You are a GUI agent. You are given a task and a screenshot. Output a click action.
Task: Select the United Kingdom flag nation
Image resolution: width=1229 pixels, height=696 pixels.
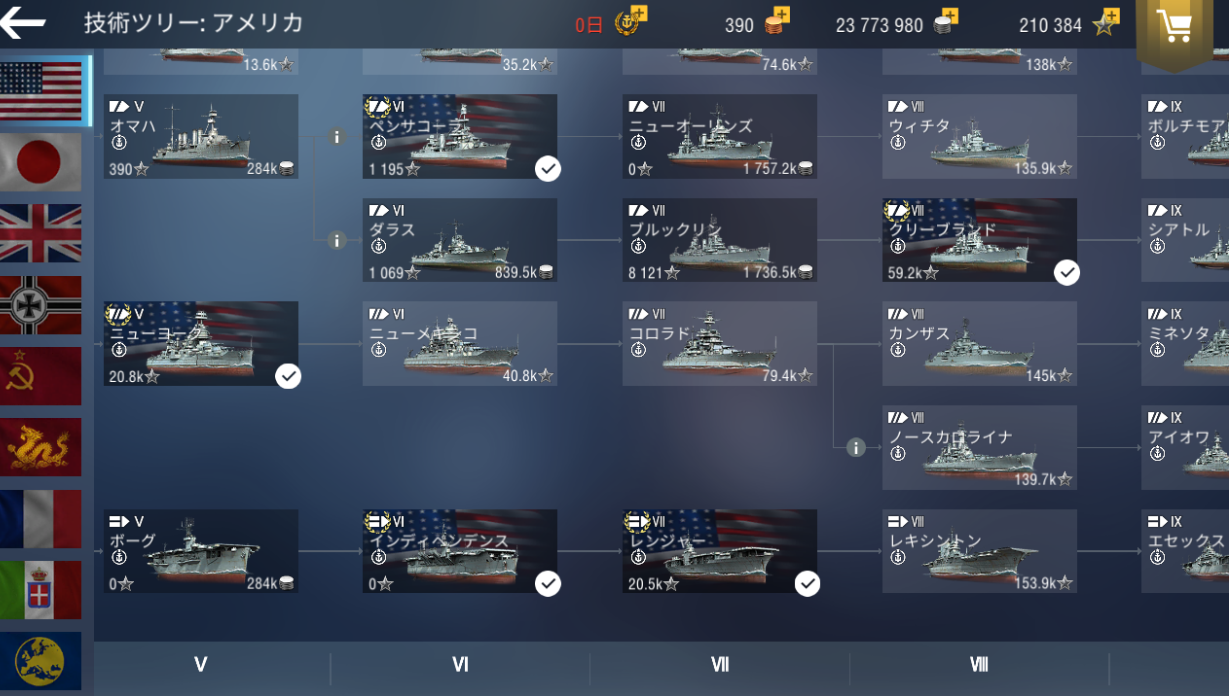[x=41, y=233]
